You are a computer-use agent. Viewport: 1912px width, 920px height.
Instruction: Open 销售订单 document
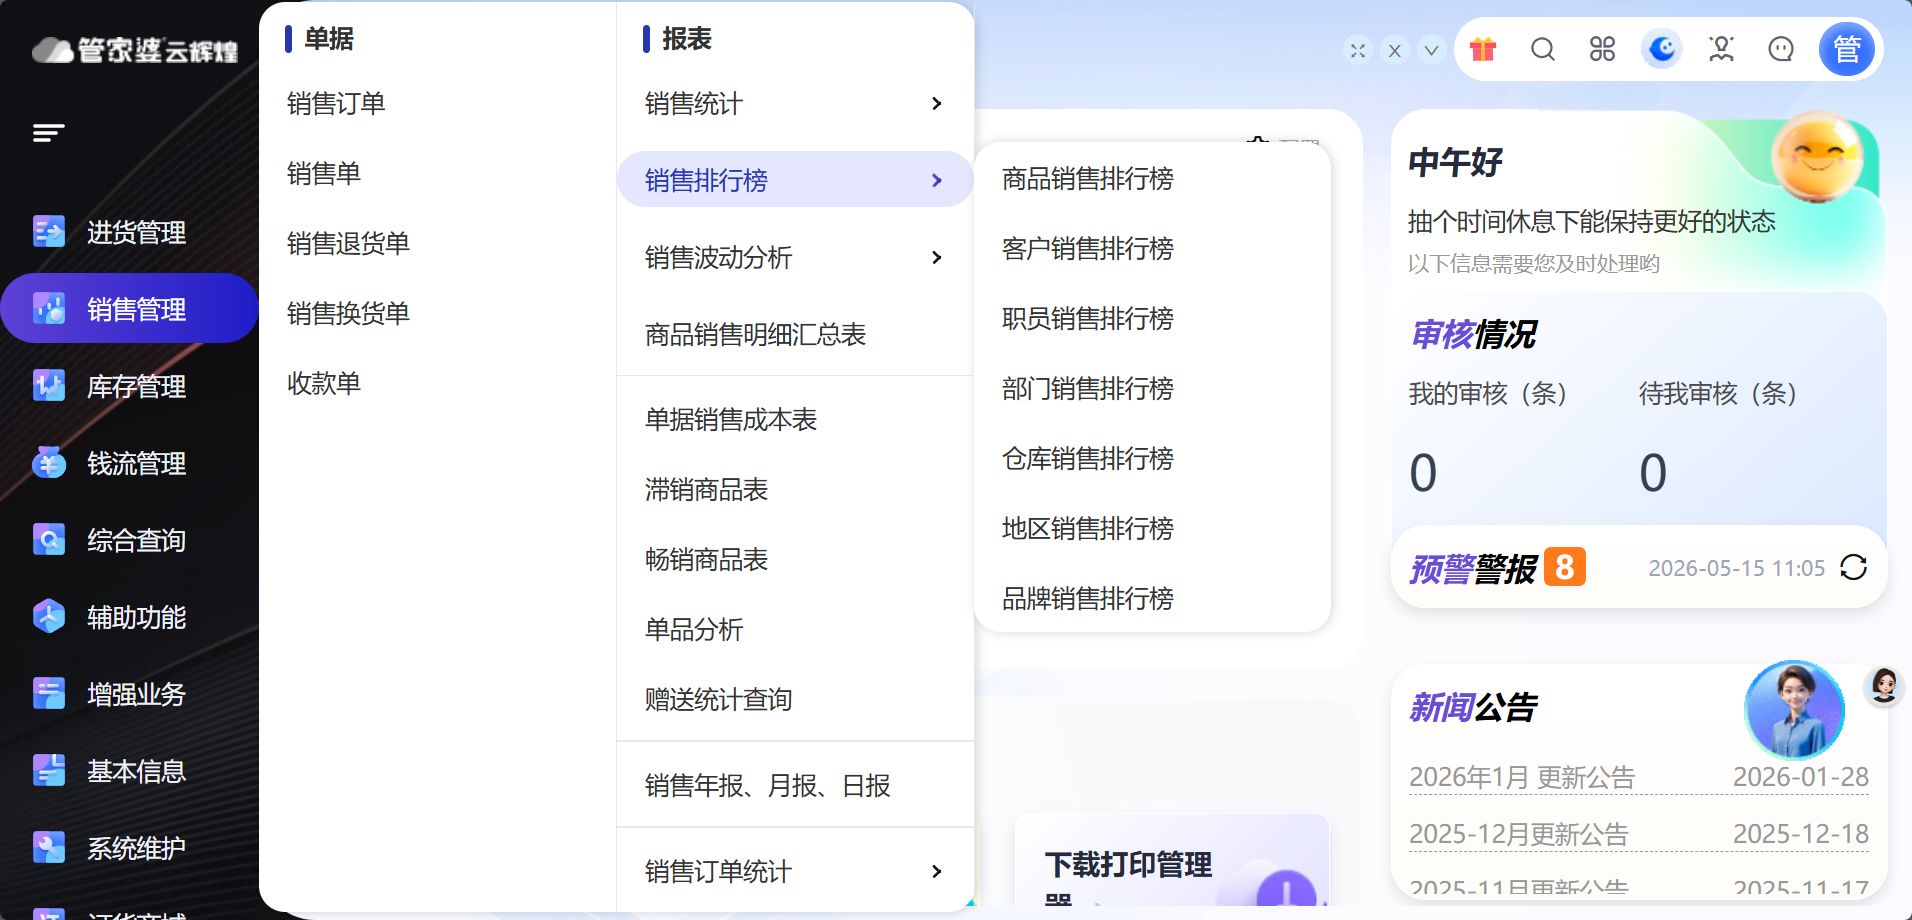coord(336,104)
